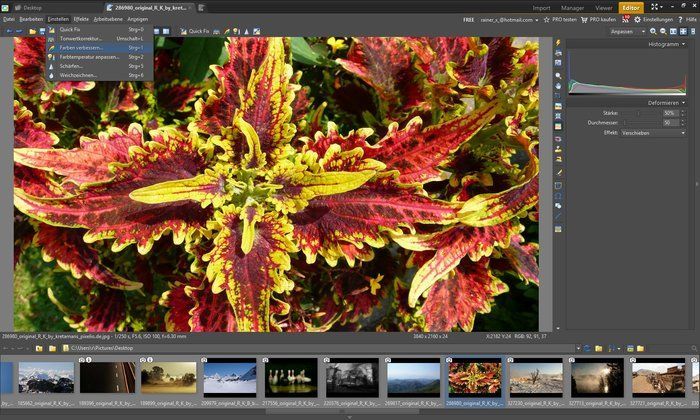Select the Editor module tab
Image resolution: width=700 pixels, height=420 pixels.
pyautogui.click(x=631, y=8)
